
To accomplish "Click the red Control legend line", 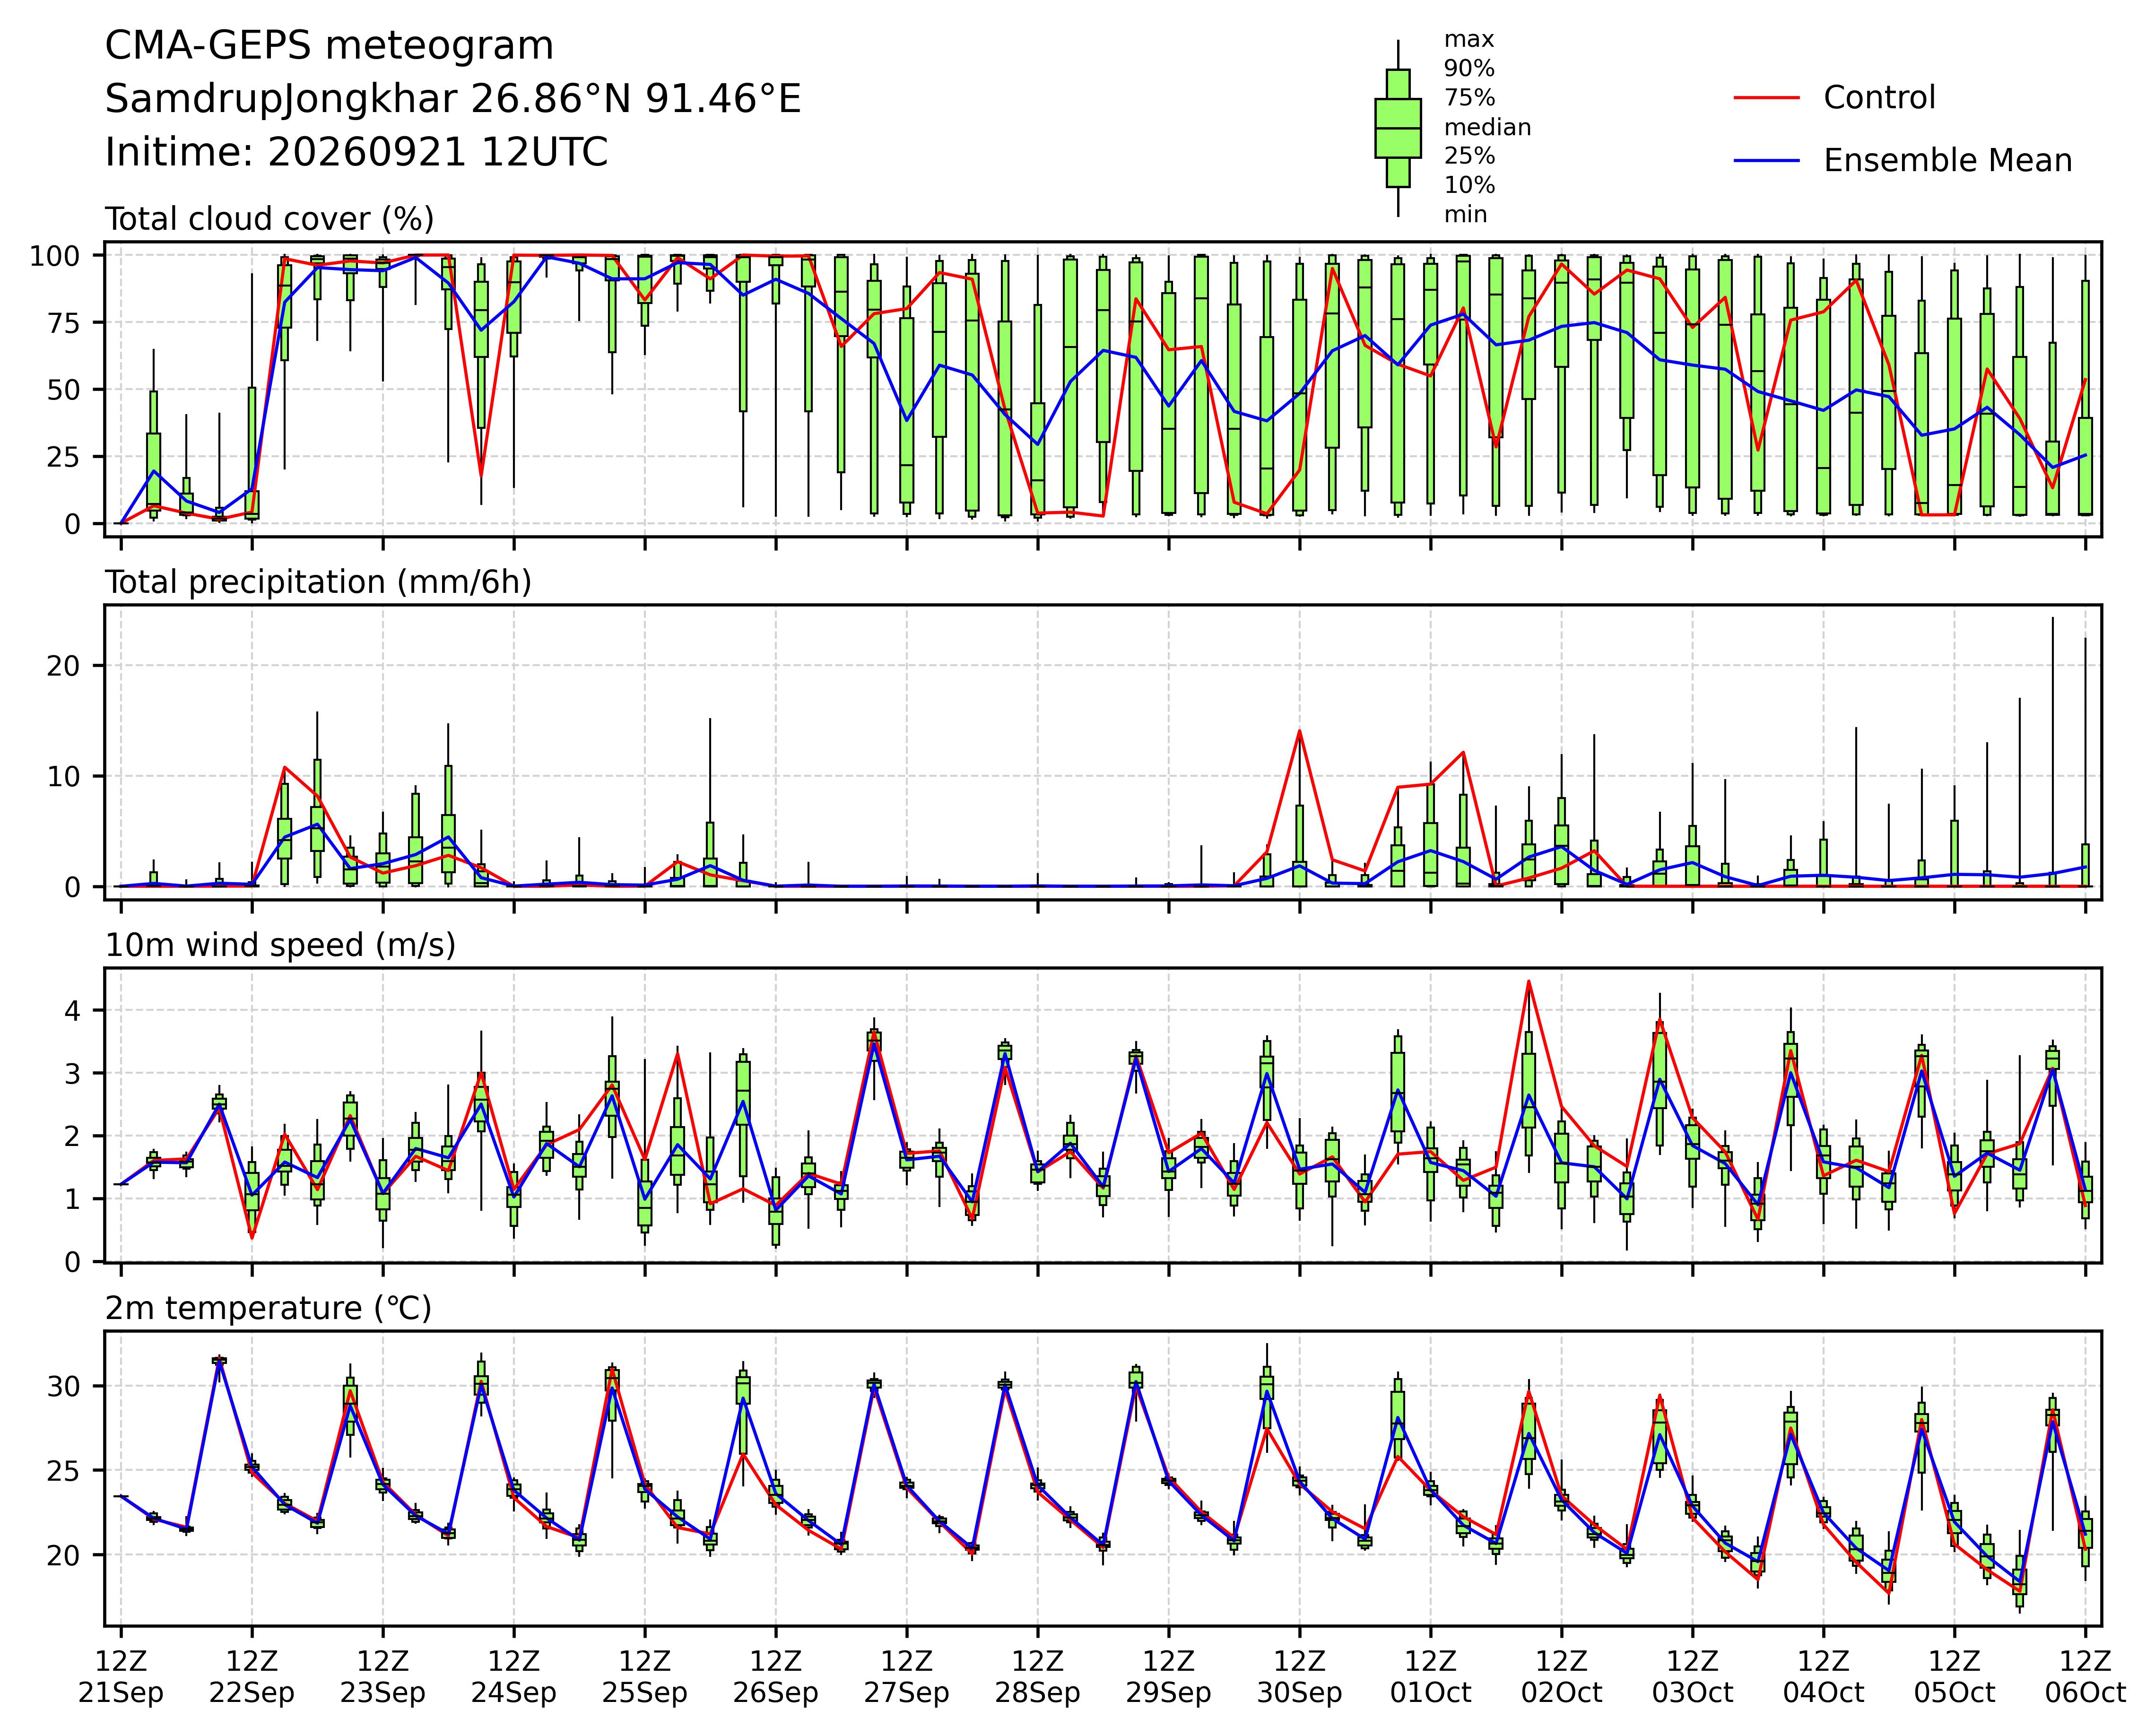I will click(x=1767, y=98).
